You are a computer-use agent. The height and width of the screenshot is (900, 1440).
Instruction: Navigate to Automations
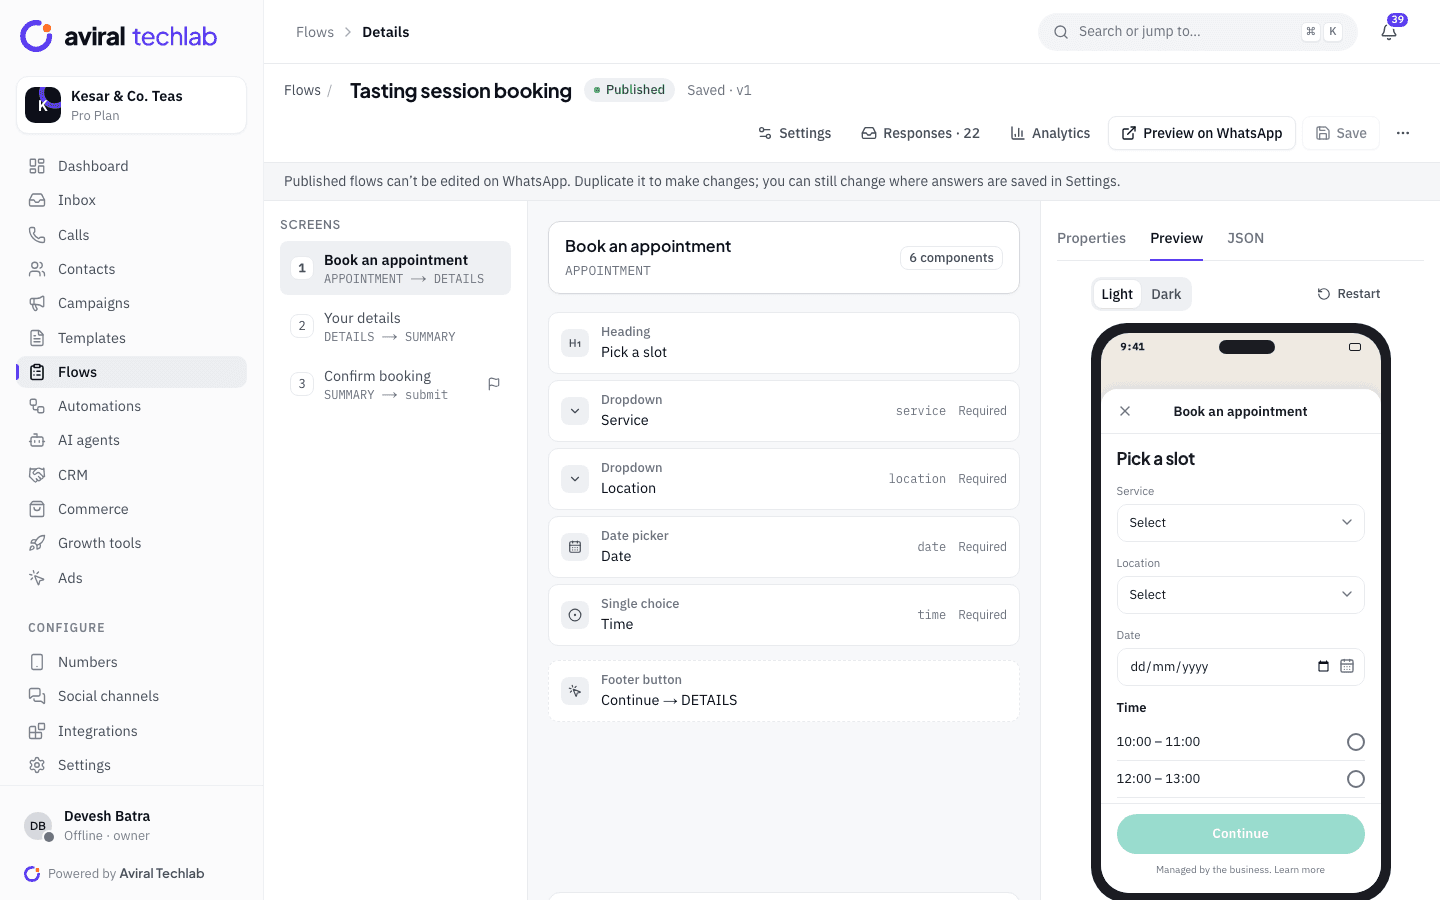132,406
